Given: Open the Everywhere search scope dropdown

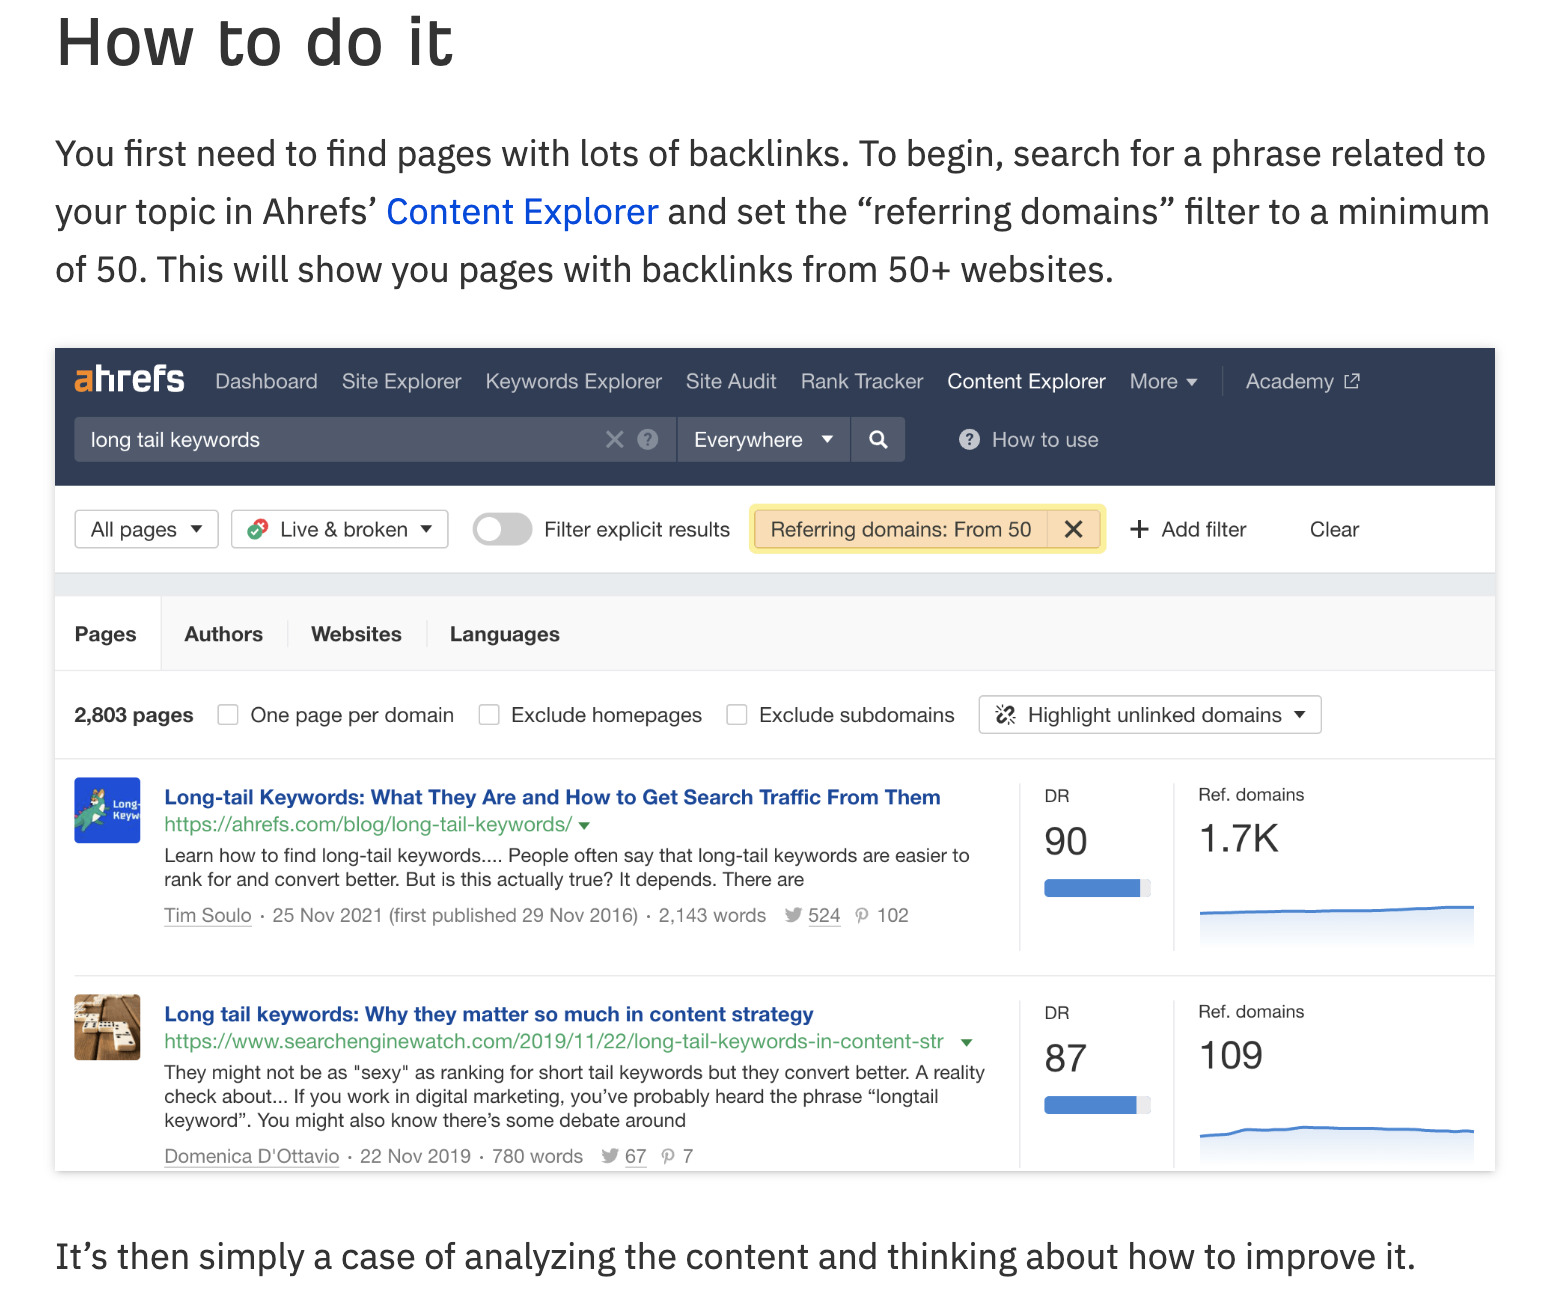Looking at the screenshot, I should (763, 439).
